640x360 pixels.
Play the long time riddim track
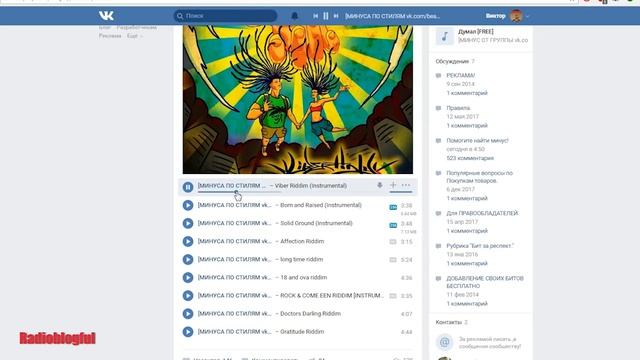pyautogui.click(x=188, y=259)
